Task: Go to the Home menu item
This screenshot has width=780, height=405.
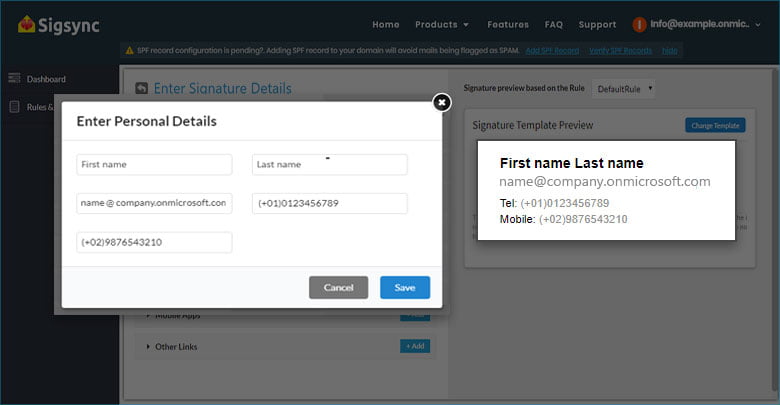Action: [385, 24]
